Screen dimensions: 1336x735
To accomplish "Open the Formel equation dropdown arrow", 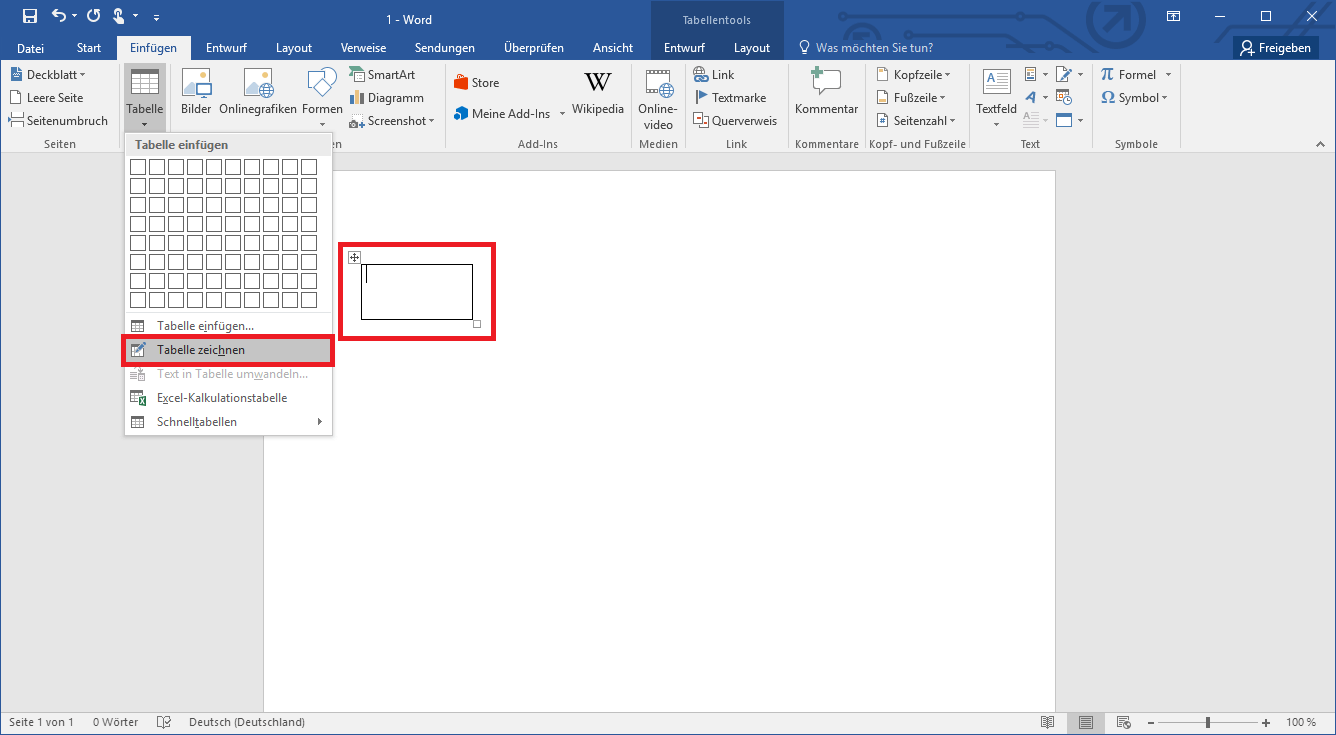I will pyautogui.click(x=1168, y=75).
